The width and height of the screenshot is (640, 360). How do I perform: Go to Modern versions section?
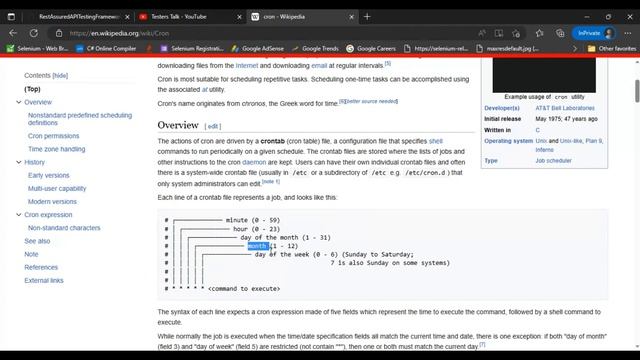click(52, 202)
